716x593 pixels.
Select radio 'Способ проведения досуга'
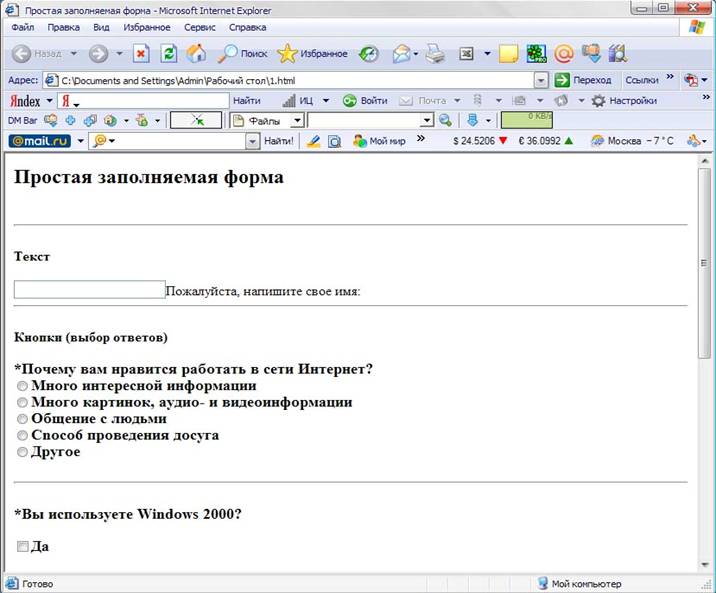[x=22, y=436]
